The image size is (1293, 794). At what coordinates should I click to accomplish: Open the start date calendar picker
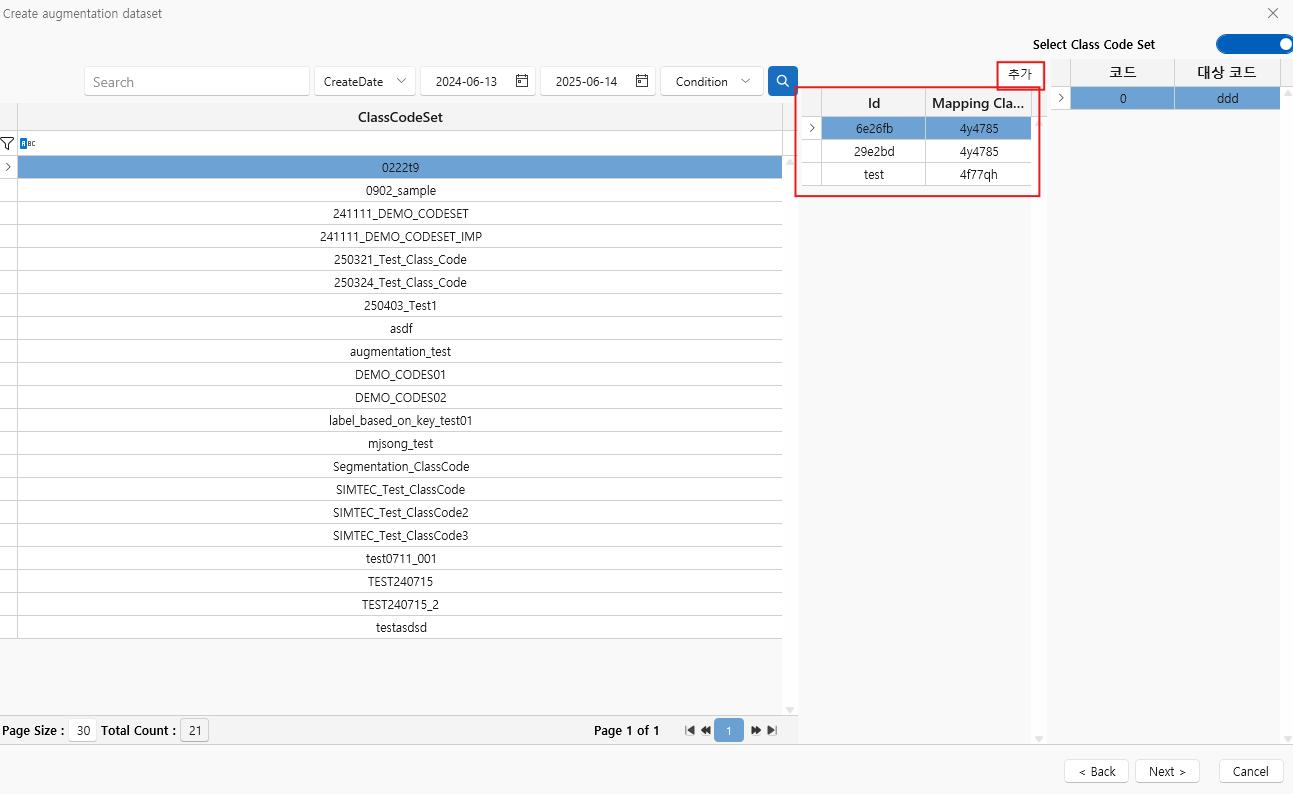coord(522,81)
